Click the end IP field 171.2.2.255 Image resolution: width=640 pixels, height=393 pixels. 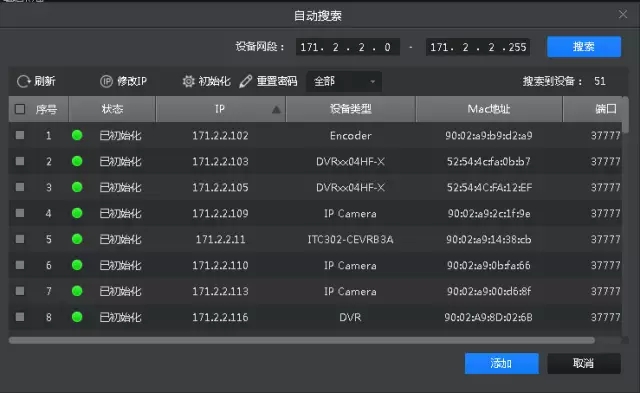[x=478, y=47]
